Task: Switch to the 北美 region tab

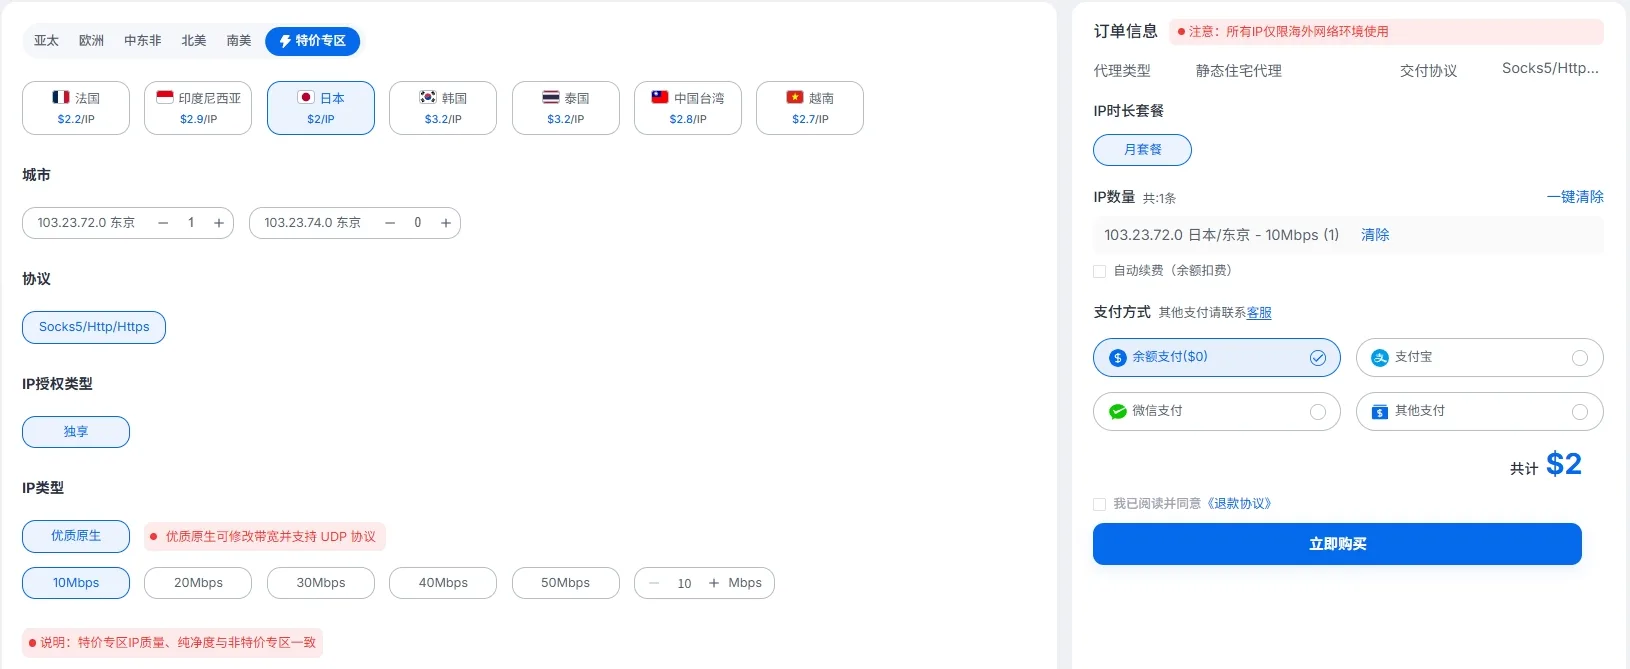Action: pos(193,41)
